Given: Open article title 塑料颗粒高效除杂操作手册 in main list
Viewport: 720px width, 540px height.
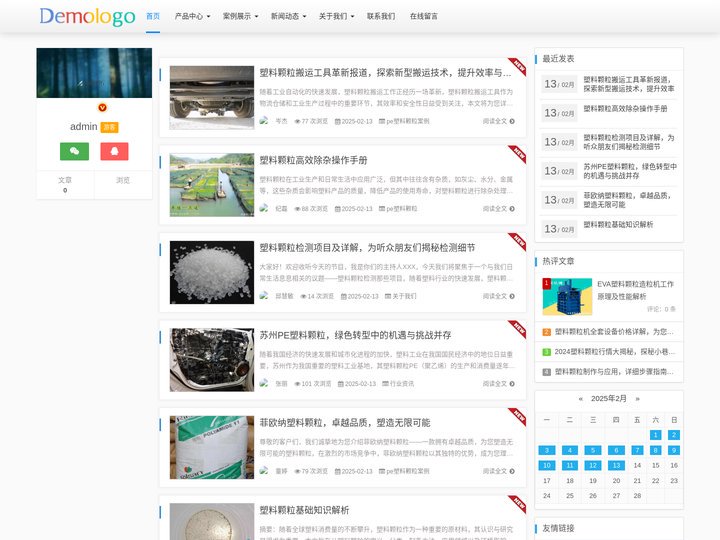Looking at the screenshot, I should (x=313, y=160).
